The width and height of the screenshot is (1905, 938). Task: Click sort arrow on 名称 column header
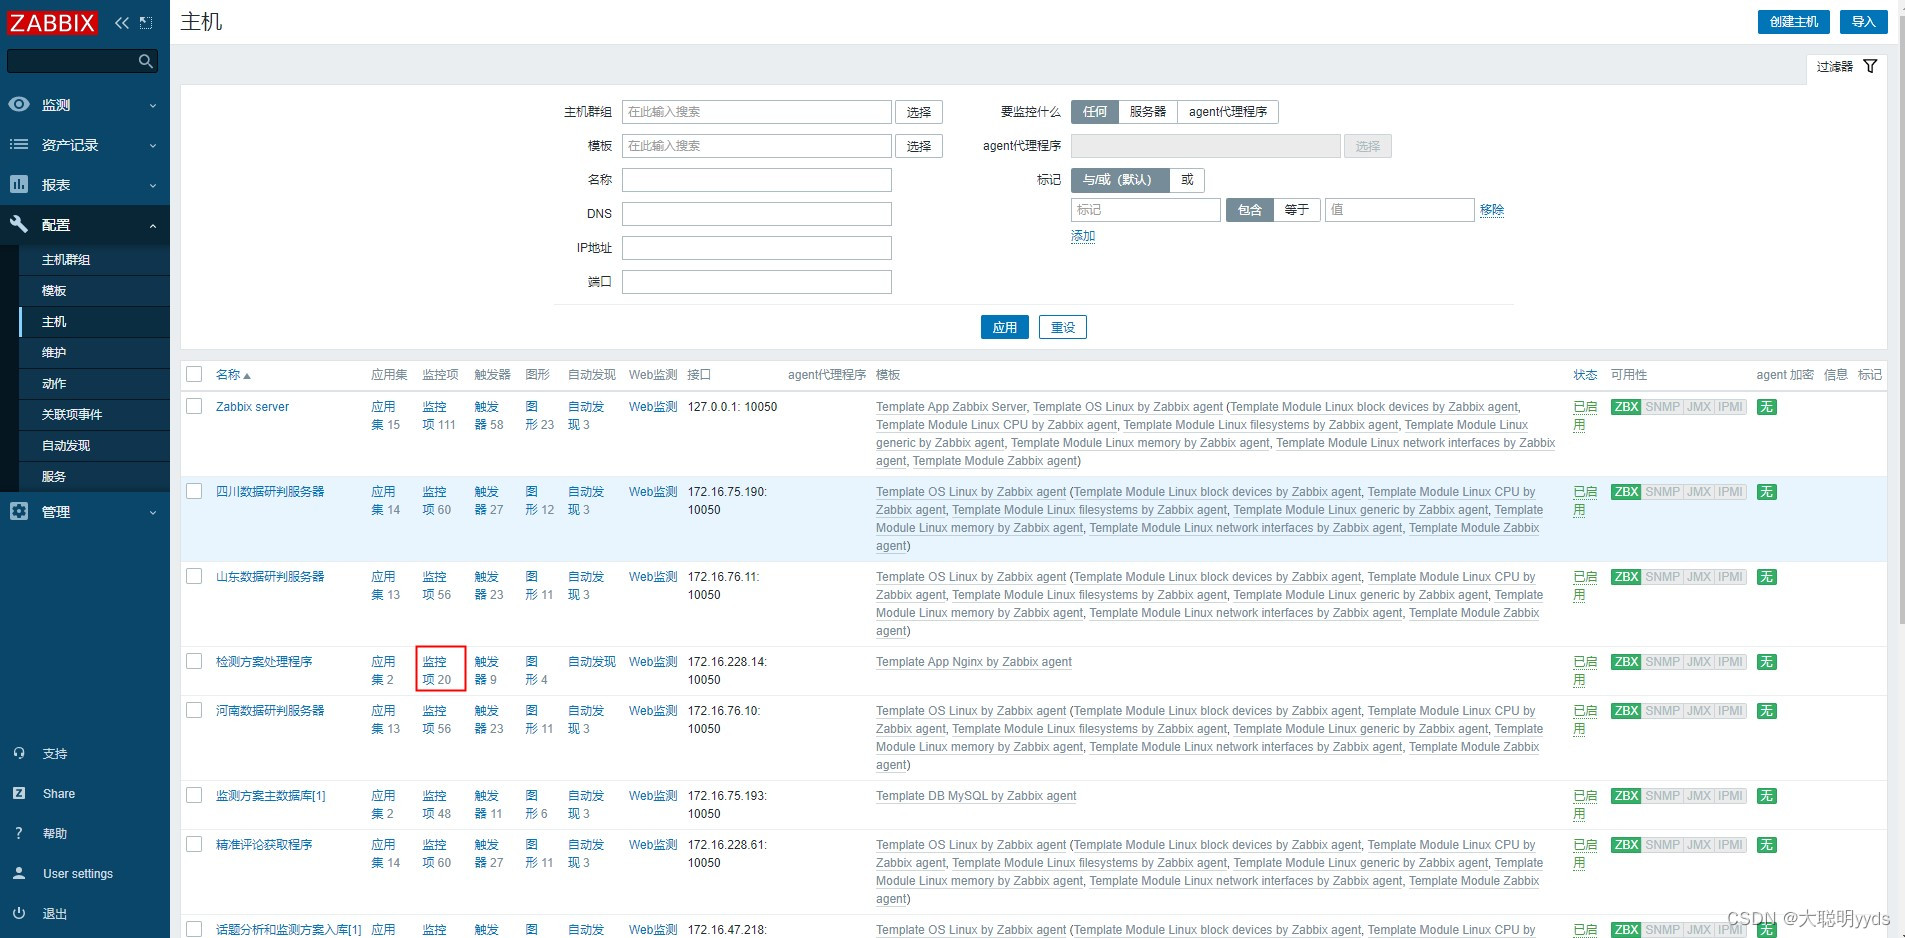[x=247, y=376]
